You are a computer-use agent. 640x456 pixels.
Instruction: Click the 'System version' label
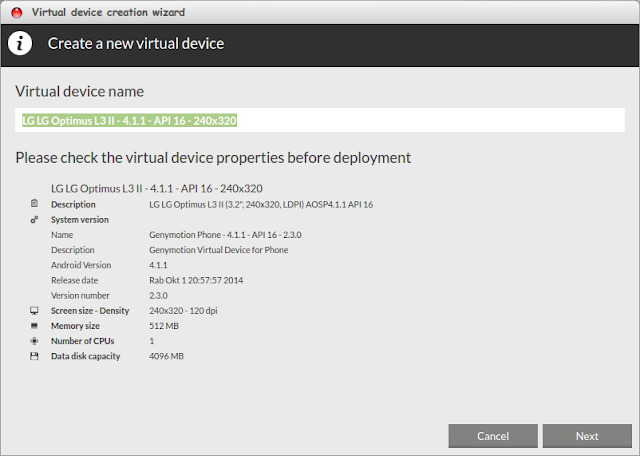pyautogui.click(x=80, y=220)
